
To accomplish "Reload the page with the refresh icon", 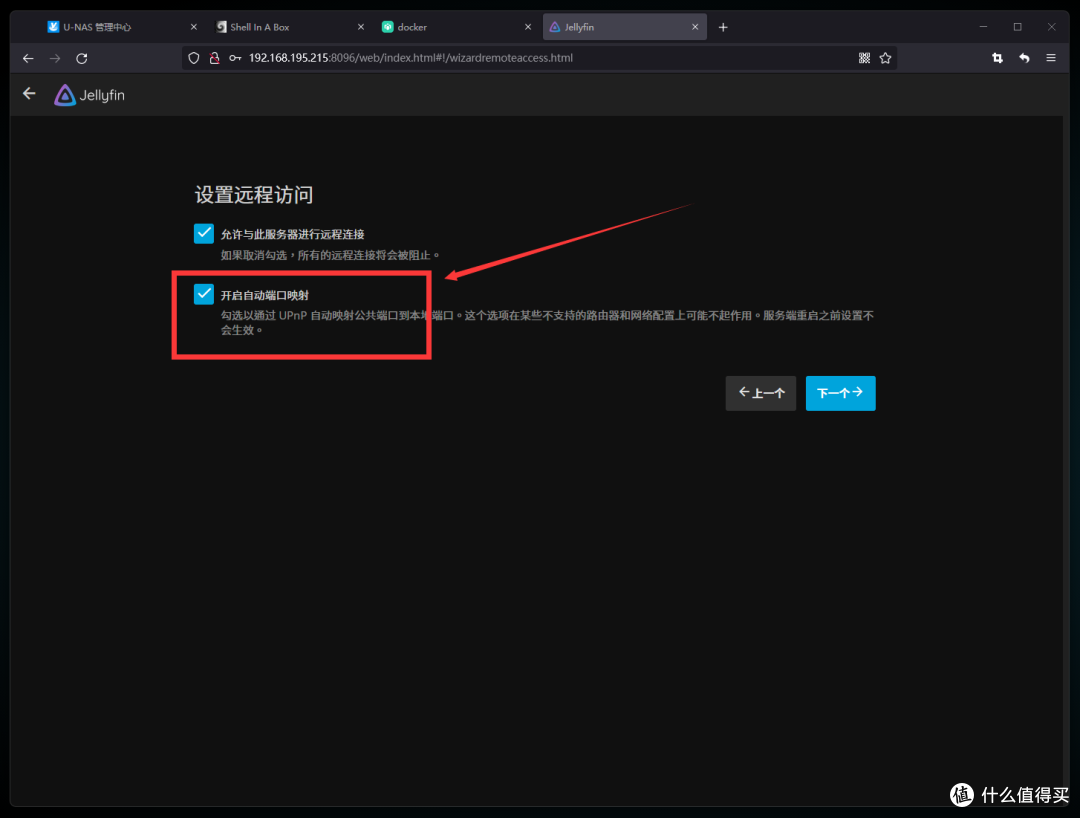I will (x=82, y=58).
